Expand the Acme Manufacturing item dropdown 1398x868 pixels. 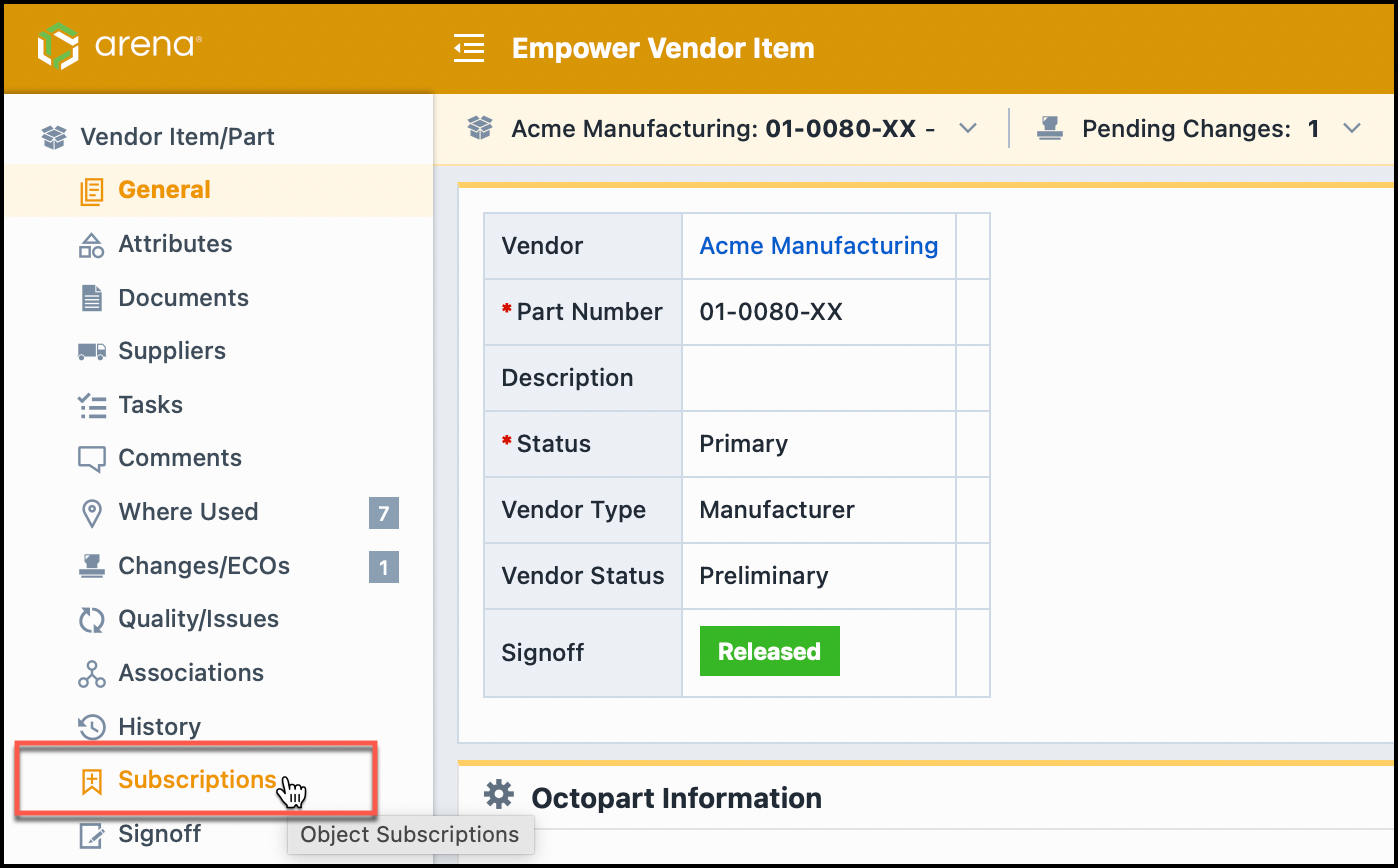967,128
